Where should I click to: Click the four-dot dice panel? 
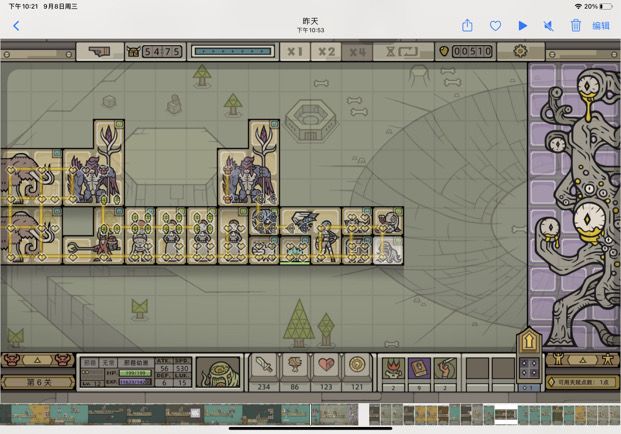[x=529, y=368]
